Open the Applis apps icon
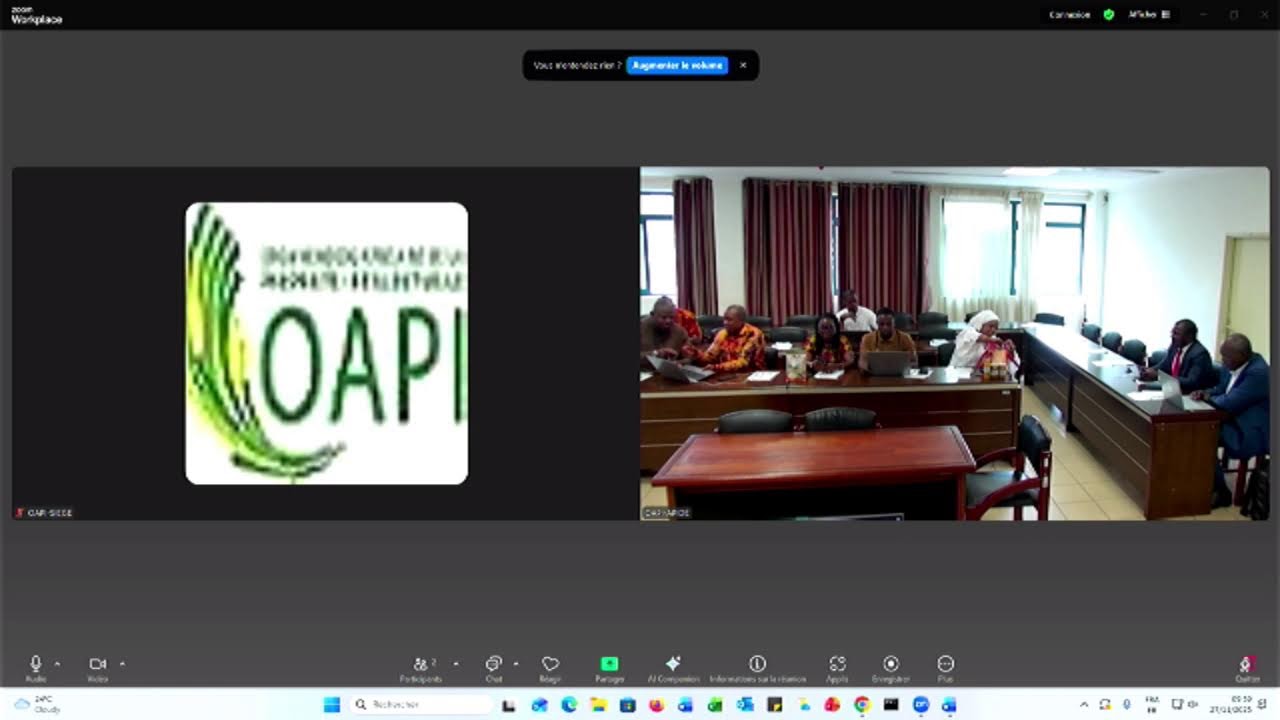 click(837, 668)
